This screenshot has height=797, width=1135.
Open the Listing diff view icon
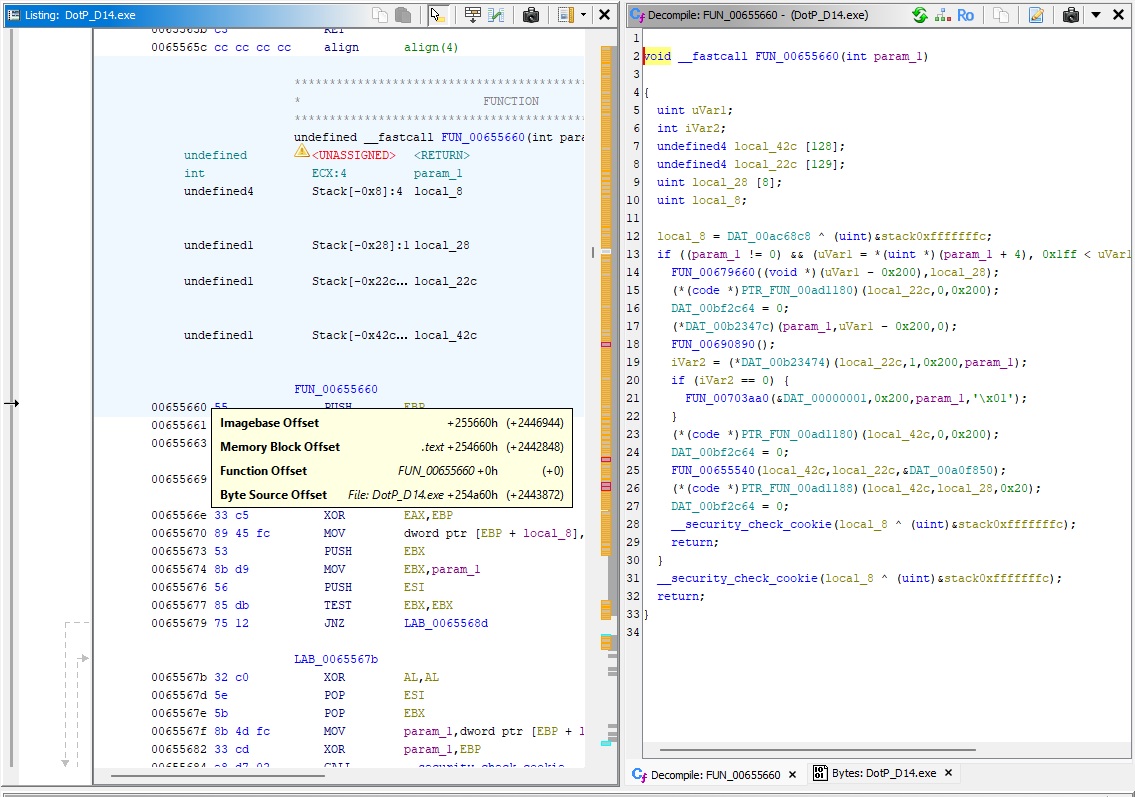point(495,15)
